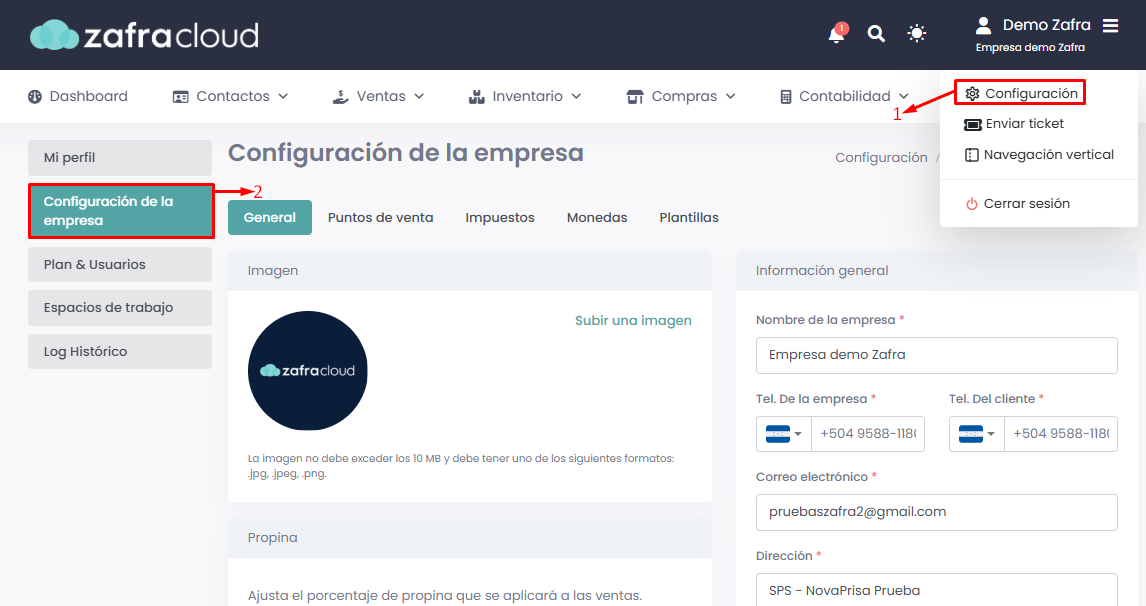1146x606 pixels.
Task: Click the Correo electrónico field
Action: (x=936, y=512)
